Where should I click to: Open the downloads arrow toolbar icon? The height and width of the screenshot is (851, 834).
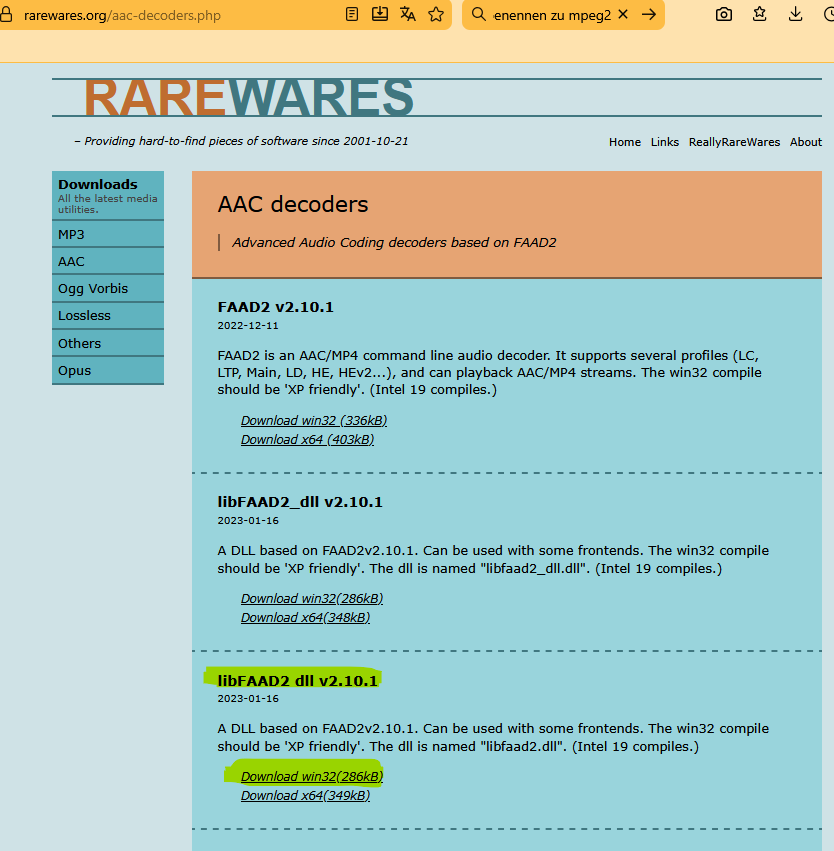pyautogui.click(x=795, y=14)
